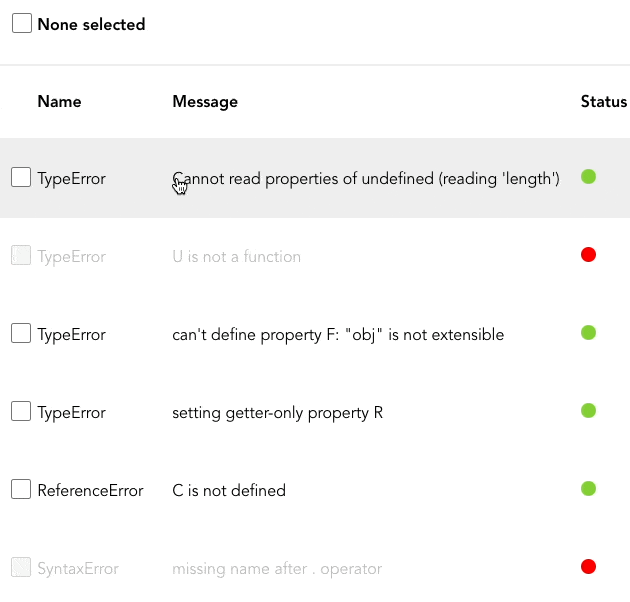
Task: Click the 'None selected' label text
Action: tap(91, 24)
